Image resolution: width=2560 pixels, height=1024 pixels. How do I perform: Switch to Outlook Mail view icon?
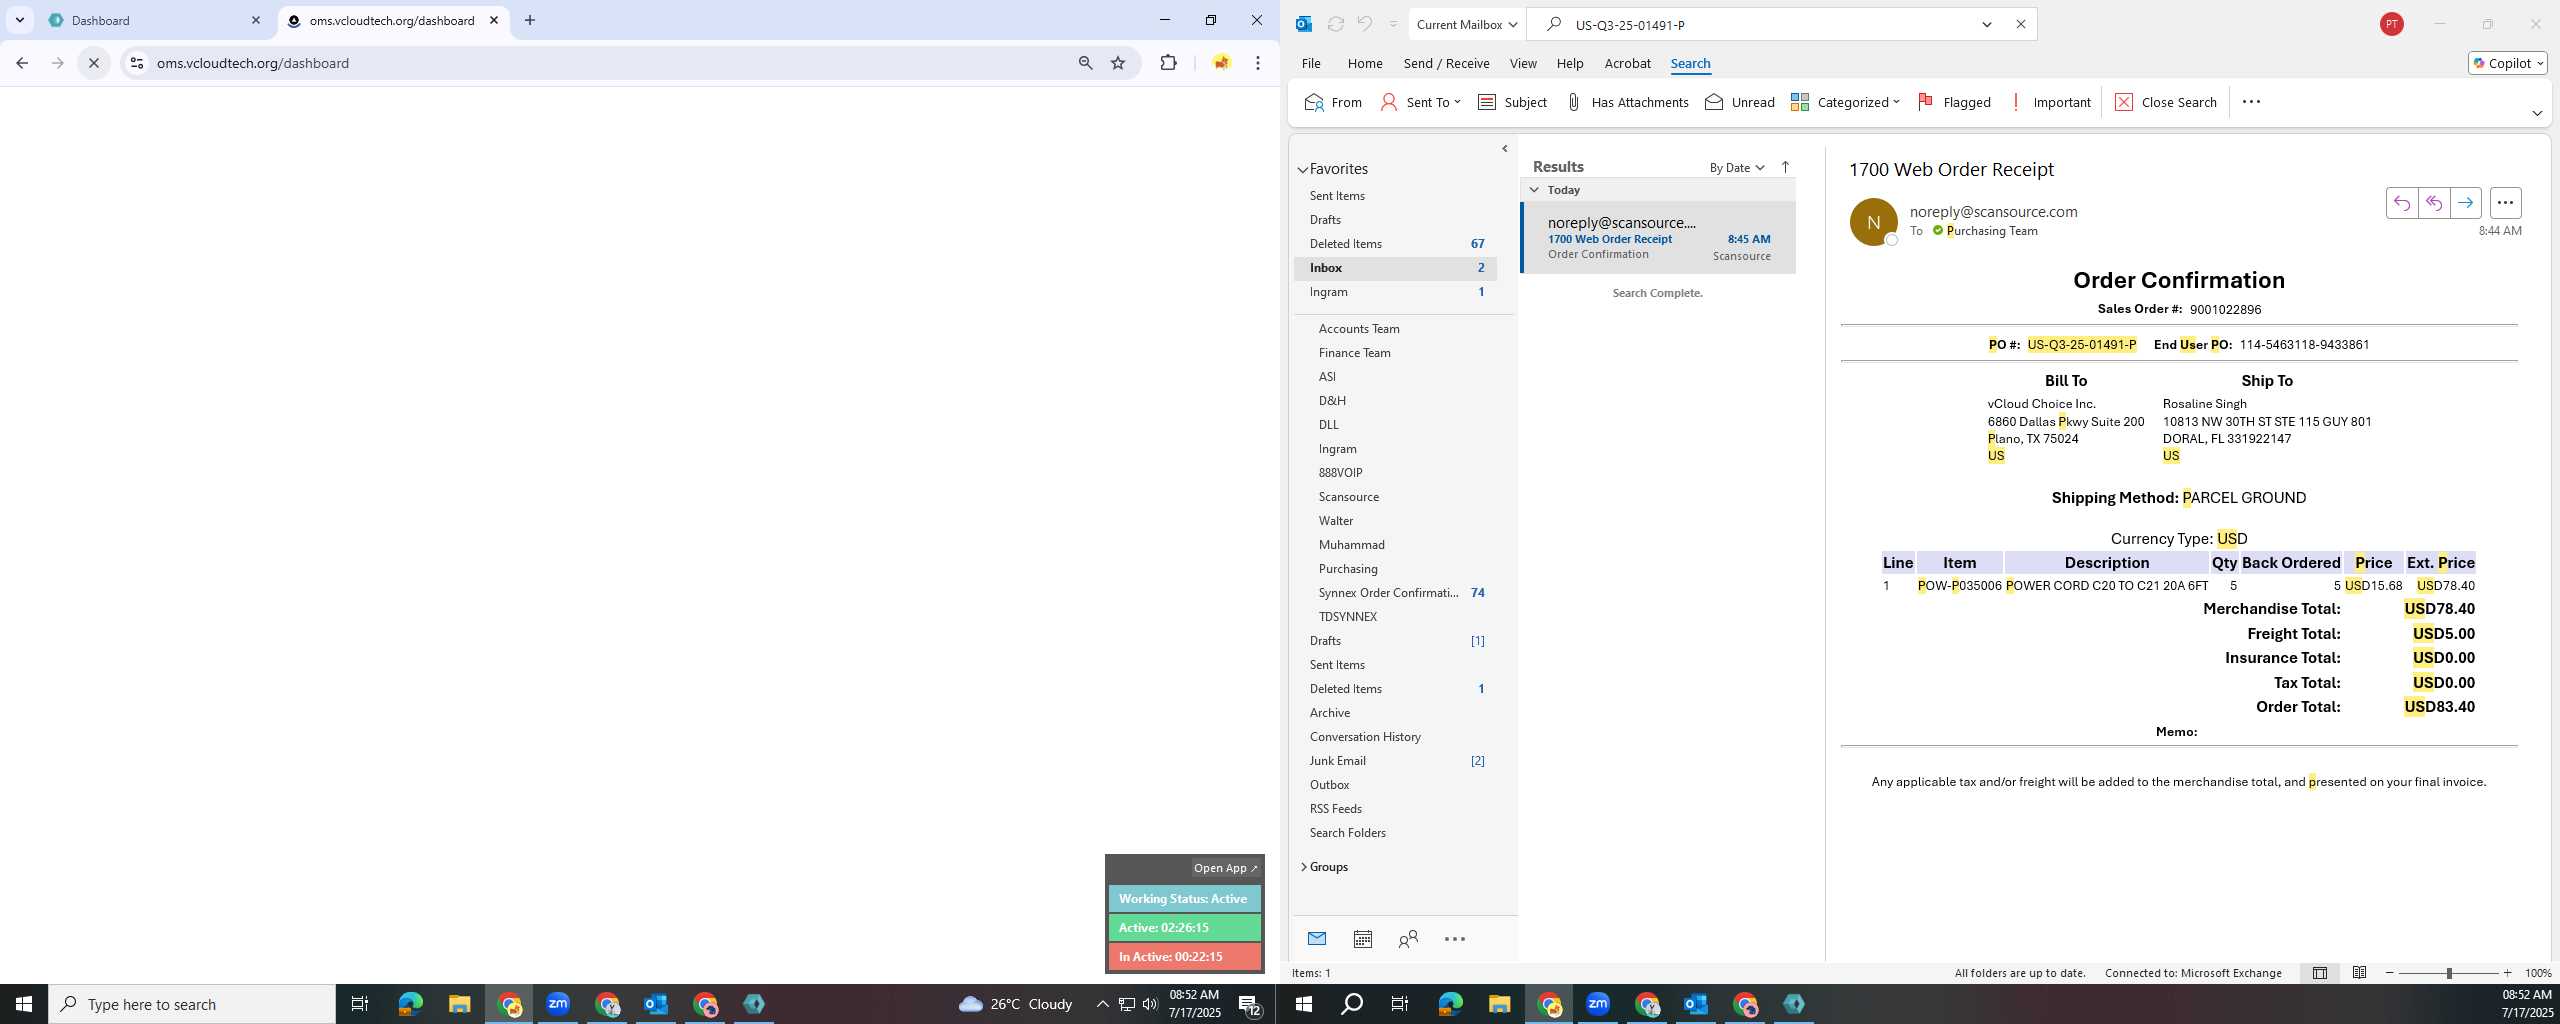pos(1316,939)
